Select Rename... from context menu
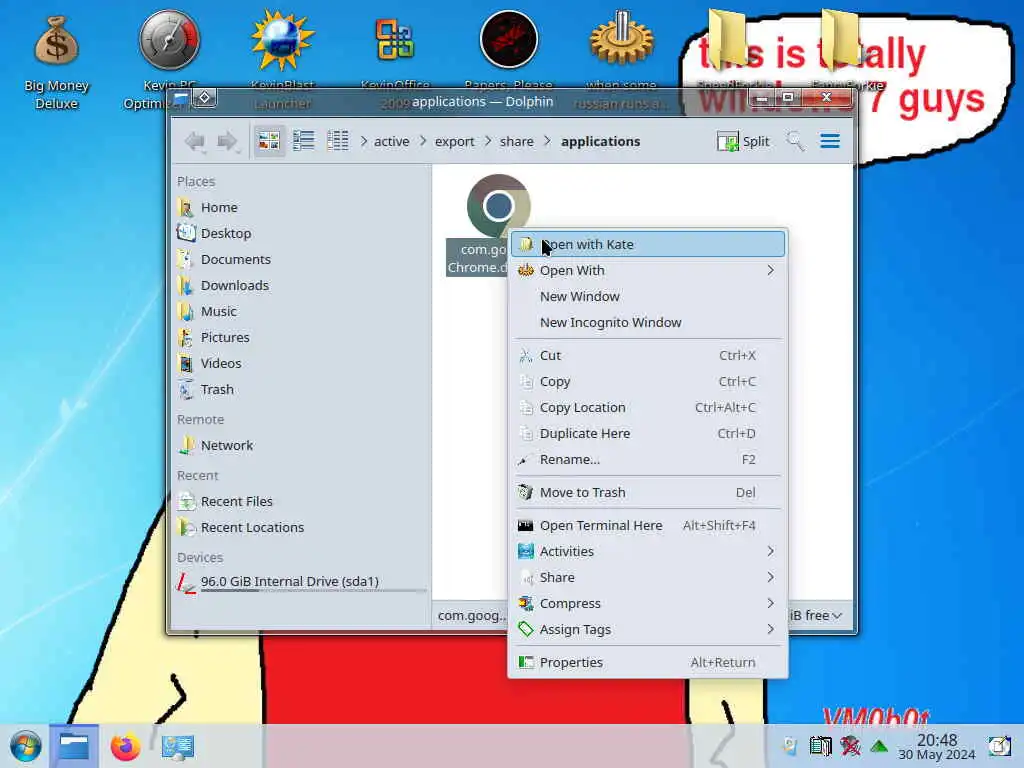 coord(648,460)
